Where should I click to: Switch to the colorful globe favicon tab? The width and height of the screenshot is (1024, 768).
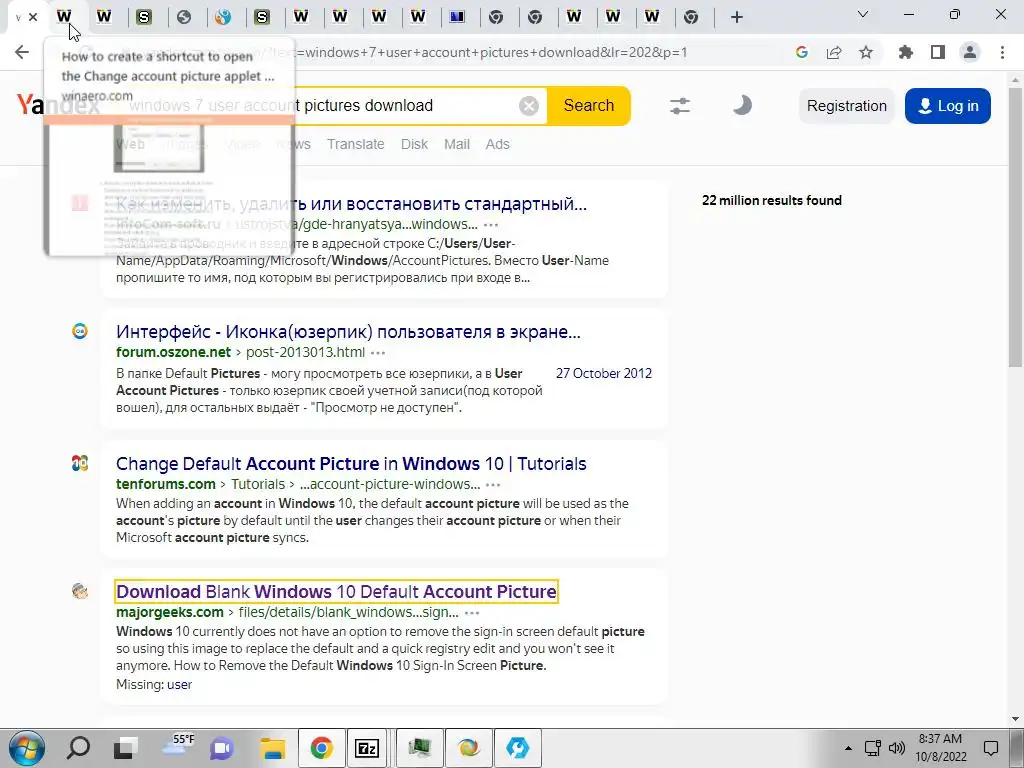(x=223, y=17)
